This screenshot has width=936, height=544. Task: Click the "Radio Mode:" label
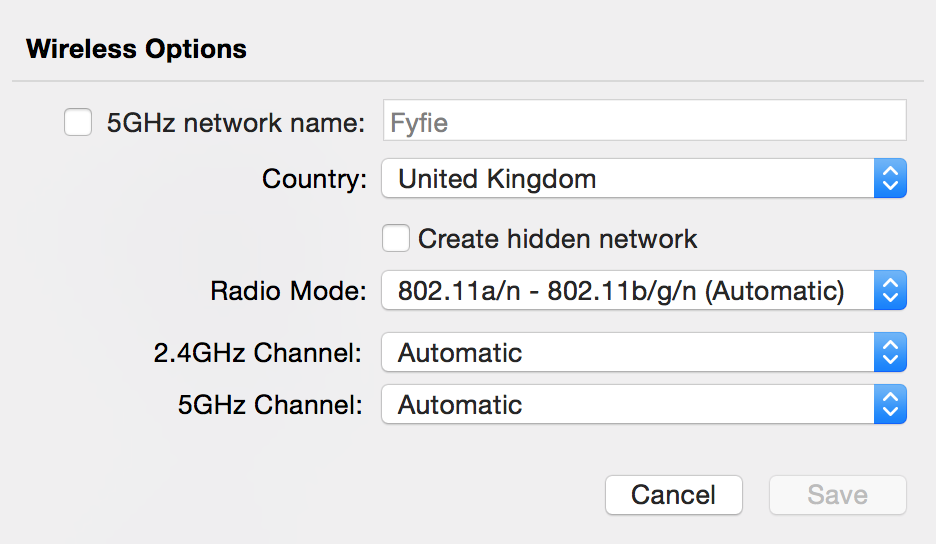[288, 291]
